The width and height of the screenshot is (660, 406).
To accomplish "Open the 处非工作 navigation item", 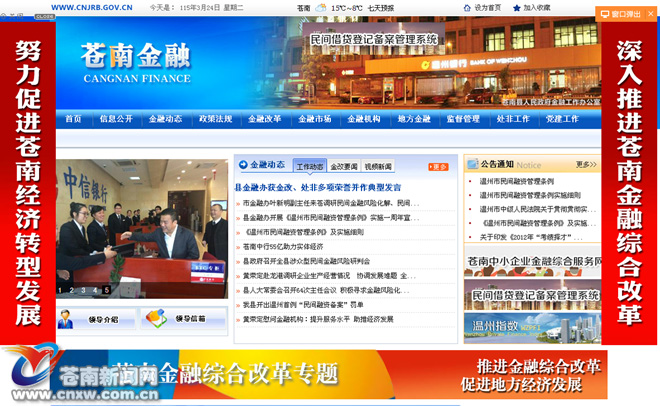I will [x=513, y=119].
